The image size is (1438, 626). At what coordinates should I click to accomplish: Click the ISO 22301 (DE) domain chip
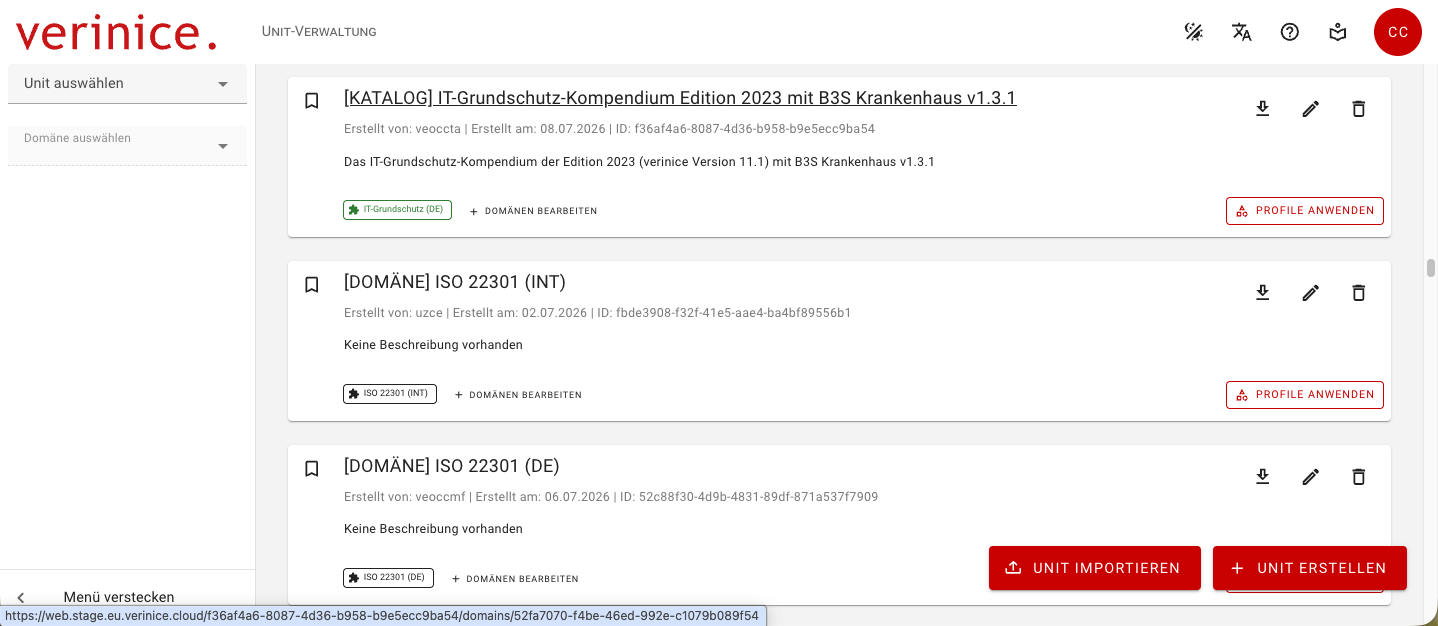(x=388, y=578)
